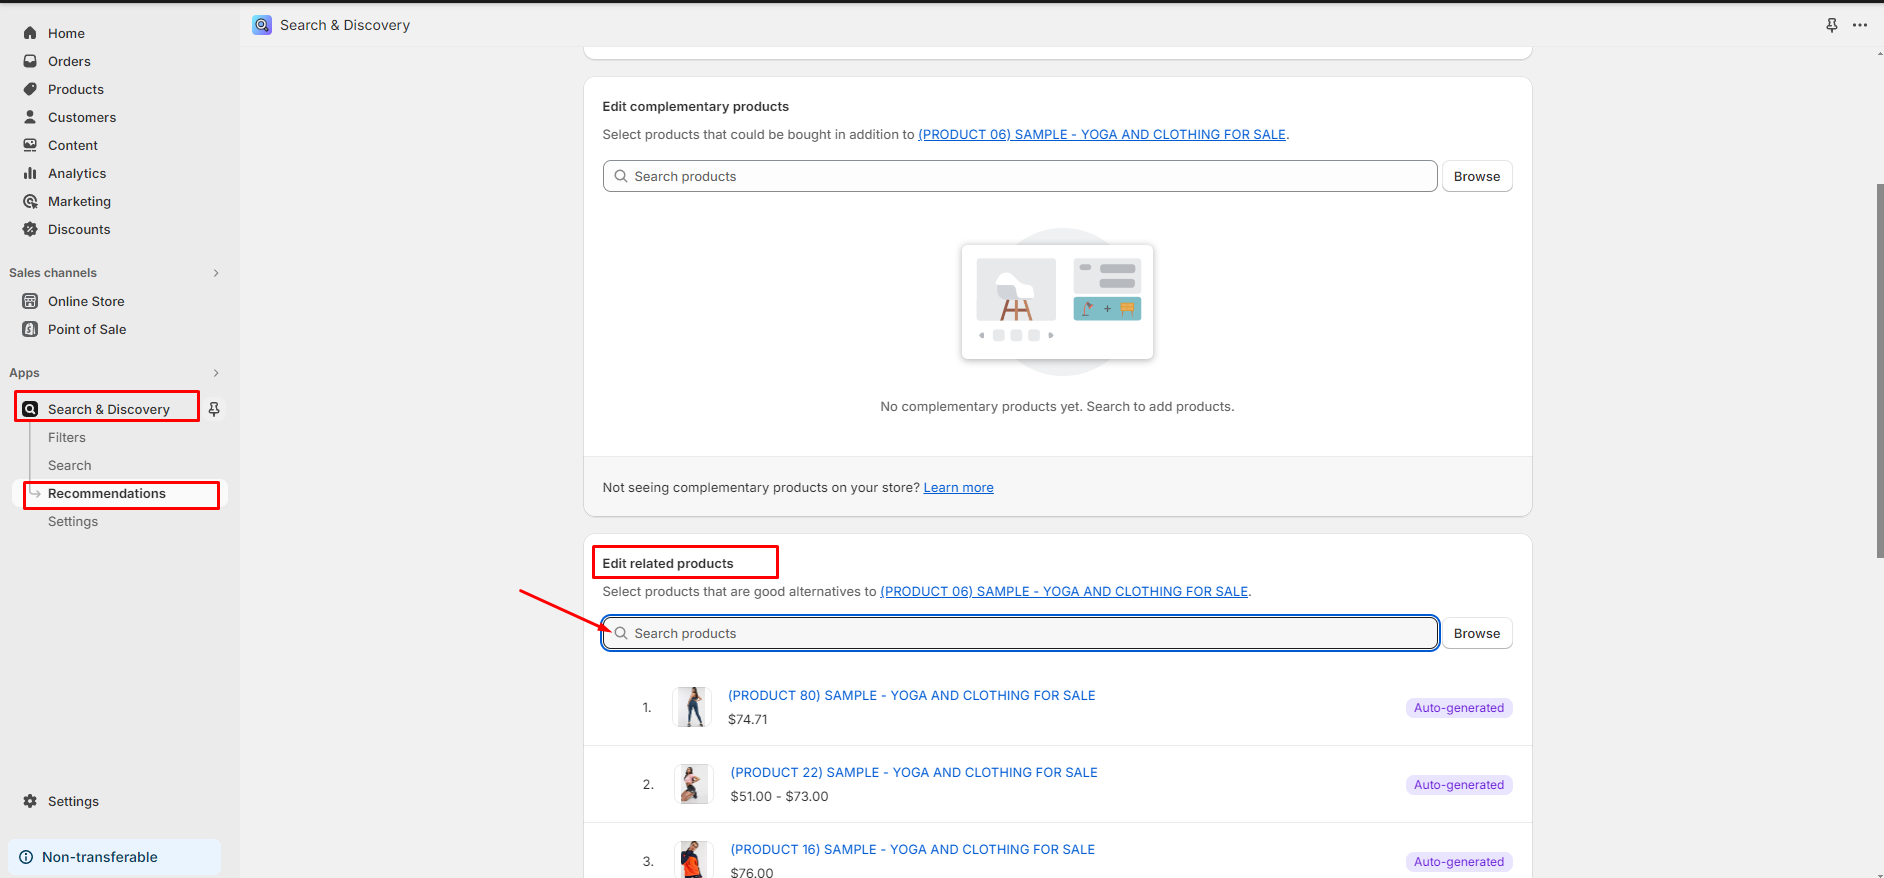
Task: Click Browse button for complementary products
Action: [1477, 176]
